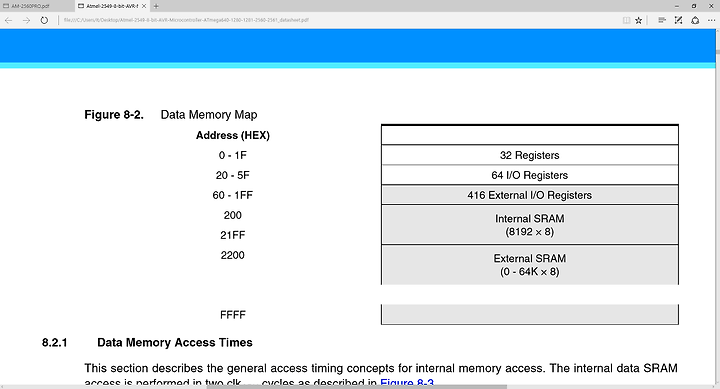Click the 'External SRAM' block

(529, 265)
